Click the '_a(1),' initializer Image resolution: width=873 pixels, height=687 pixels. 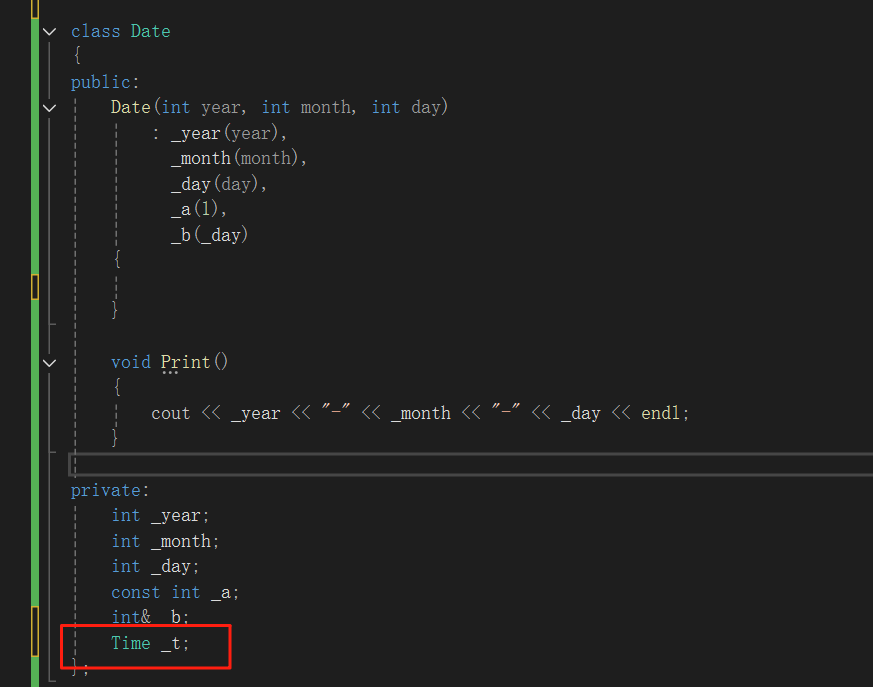(199, 209)
